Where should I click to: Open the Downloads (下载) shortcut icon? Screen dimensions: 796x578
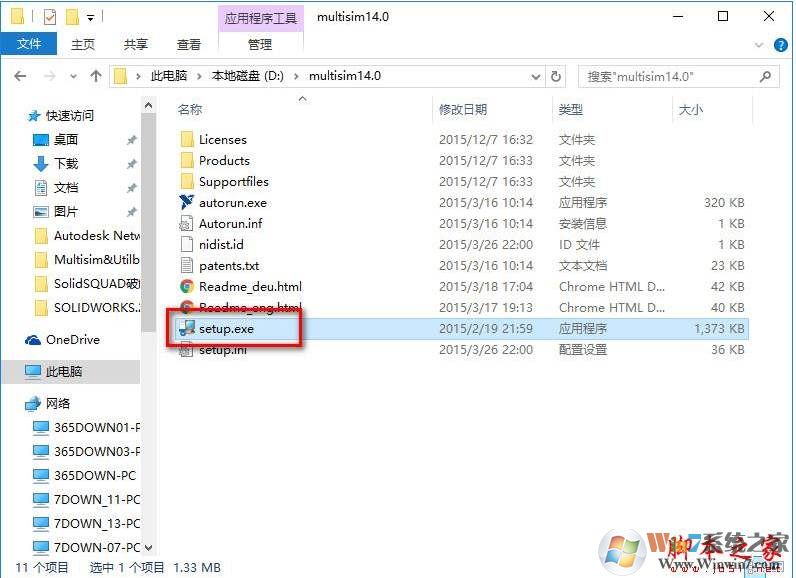pyautogui.click(x=41, y=163)
